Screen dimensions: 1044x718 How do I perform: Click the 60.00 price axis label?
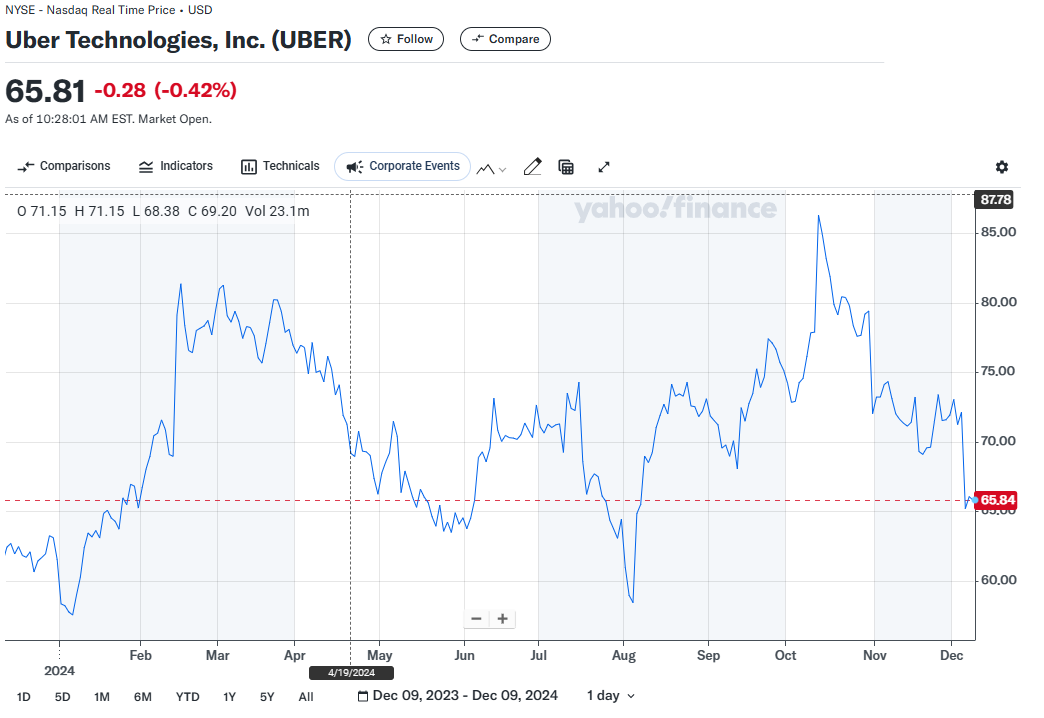pyautogui.click(x=999, y=580)
